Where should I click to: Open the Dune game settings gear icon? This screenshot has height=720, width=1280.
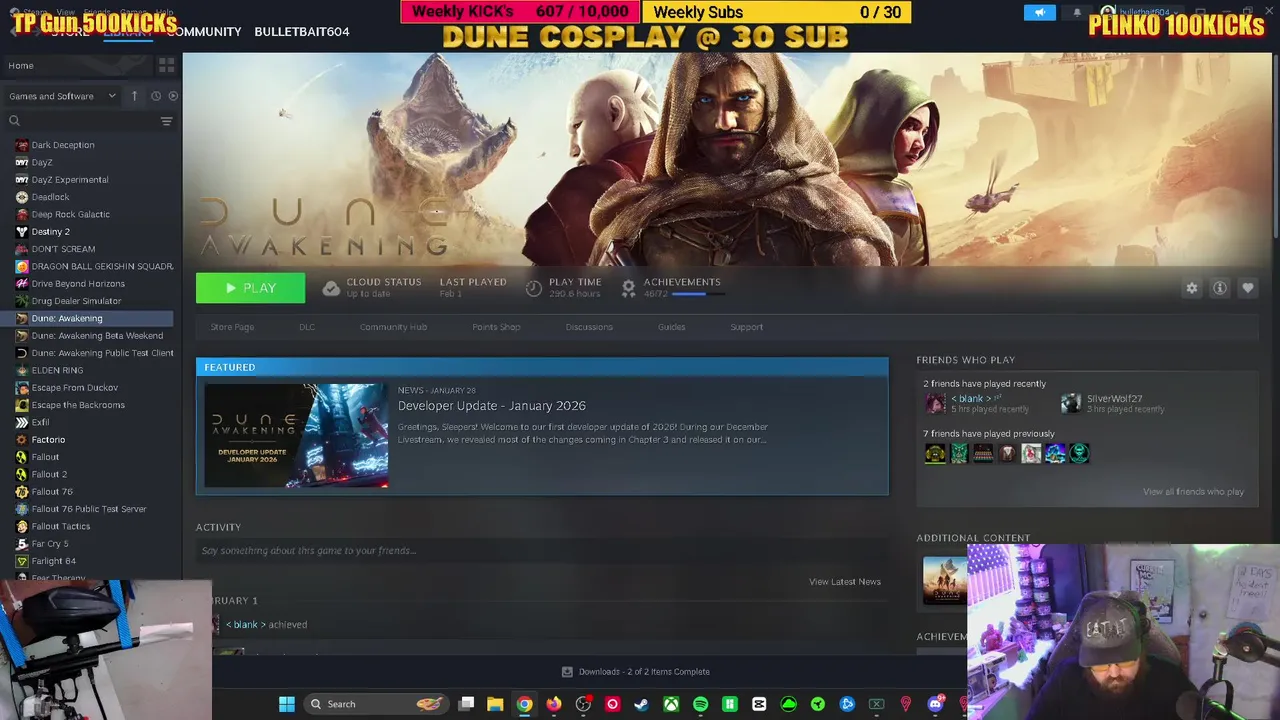[x=1191, y=288]
